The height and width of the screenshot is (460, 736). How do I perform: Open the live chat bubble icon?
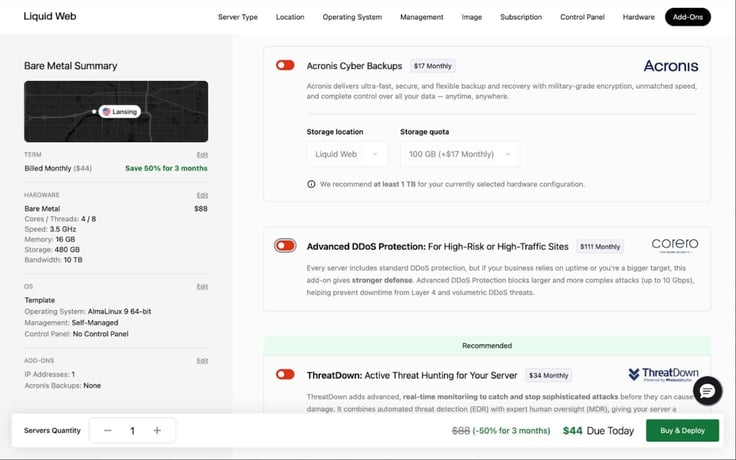(x=707, y=391)
